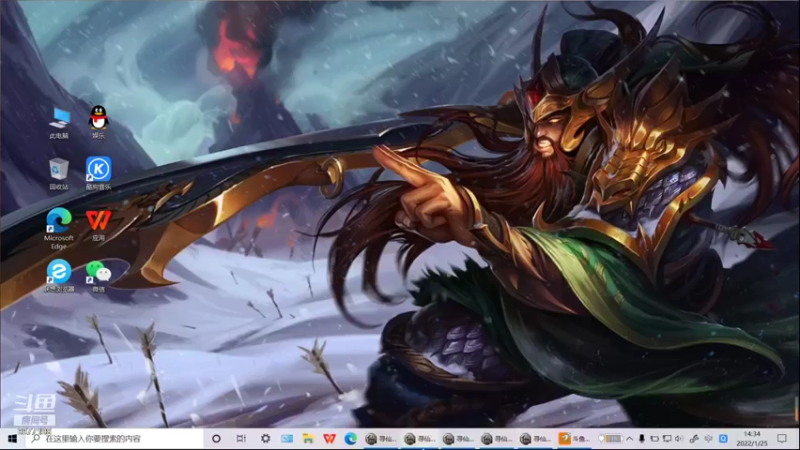Open the blue mail-like icon on the taskbar
This screenshot has height=450, width=800.
(x=287, y=439)
